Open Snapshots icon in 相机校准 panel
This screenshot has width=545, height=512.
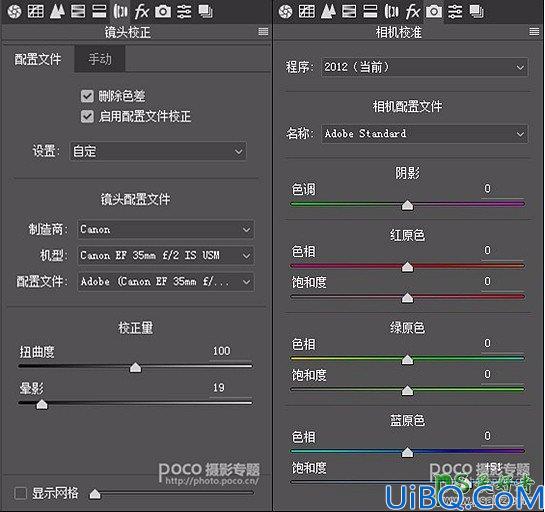pyautogui.click(x=477, y=11)
